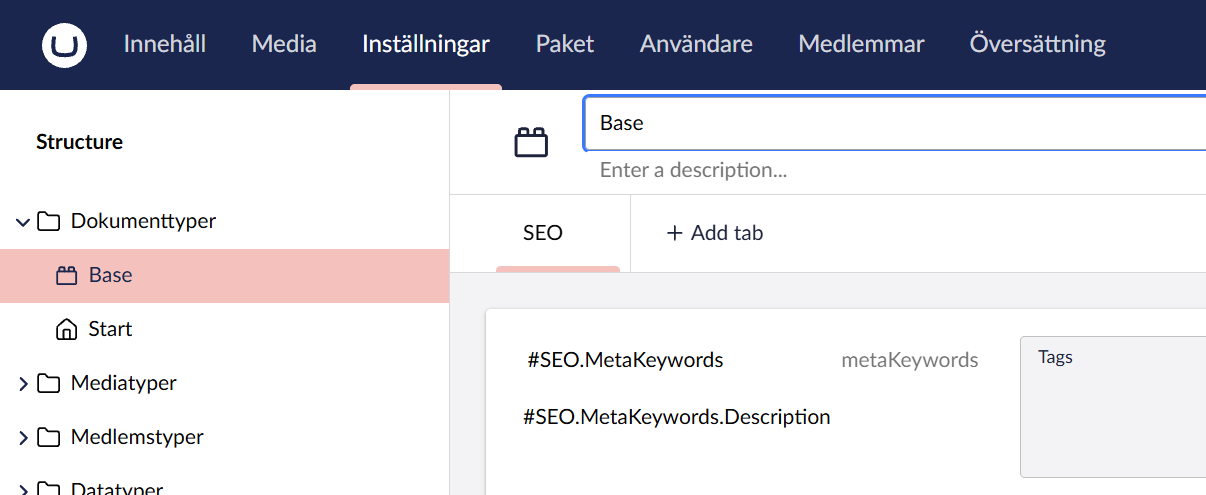
Task: Click the plus icon beside Add tab
Action: click(x=674, y=233)
